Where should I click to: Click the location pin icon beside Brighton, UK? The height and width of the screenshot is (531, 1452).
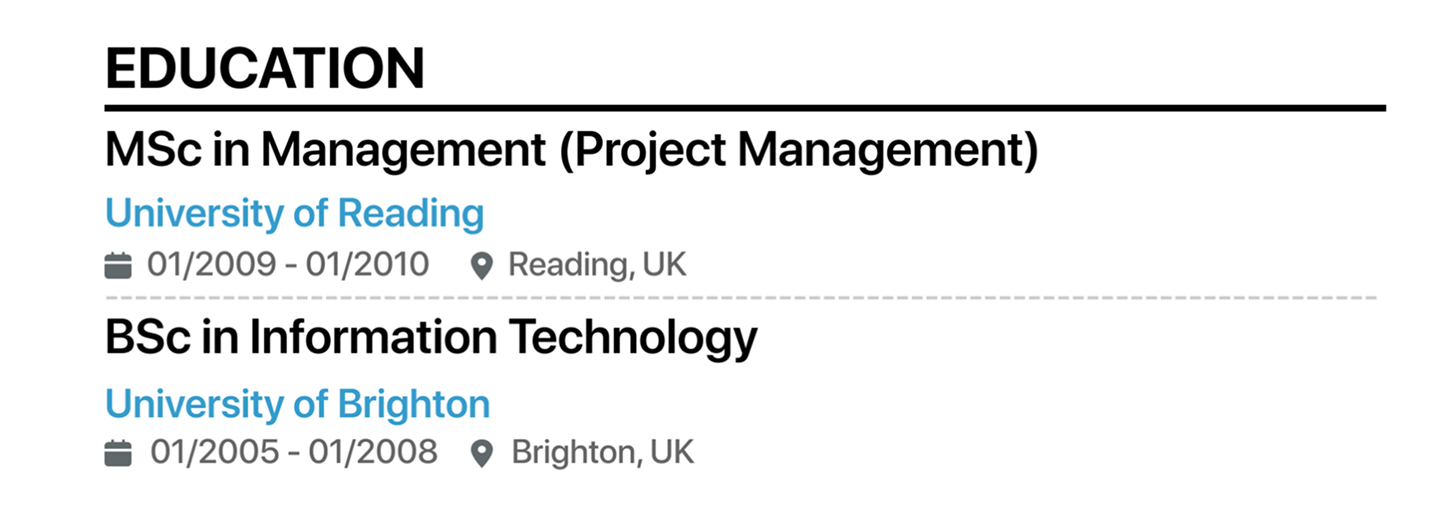pyautogui.click(x=482, y=454)
